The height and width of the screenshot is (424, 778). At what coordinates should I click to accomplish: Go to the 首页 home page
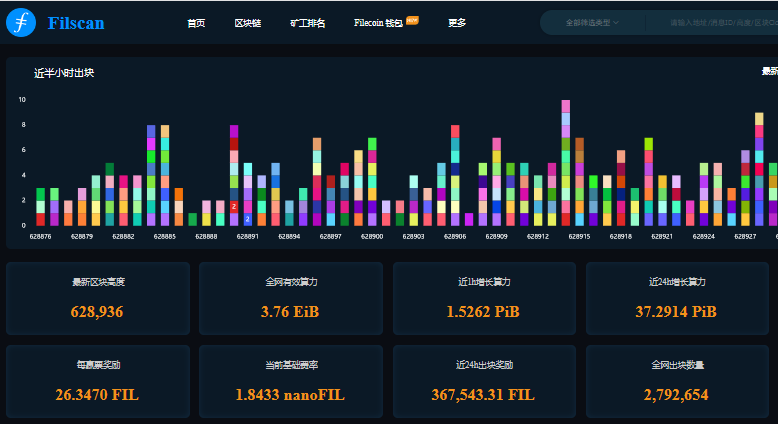pos(196,23)
